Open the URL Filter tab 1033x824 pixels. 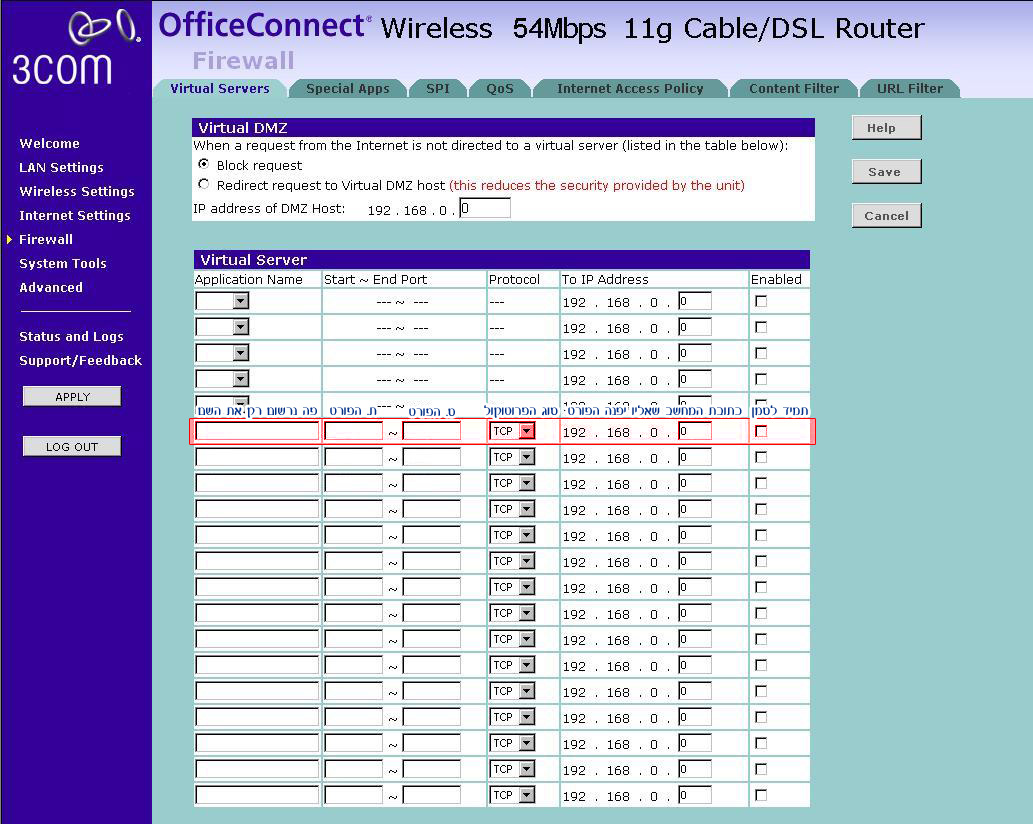909,88
